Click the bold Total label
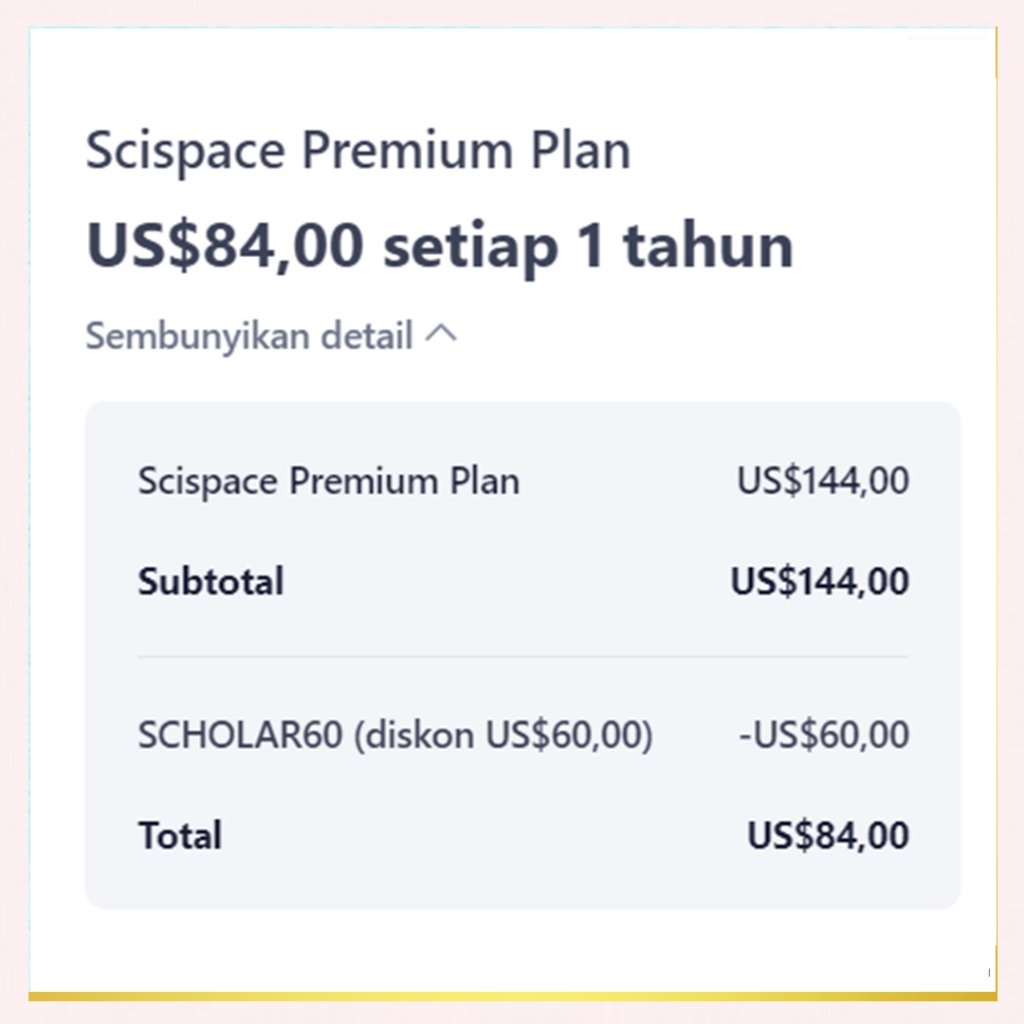Image resolution: width=1024 pixels, height=1024 pixels. (x=180, y=835)
